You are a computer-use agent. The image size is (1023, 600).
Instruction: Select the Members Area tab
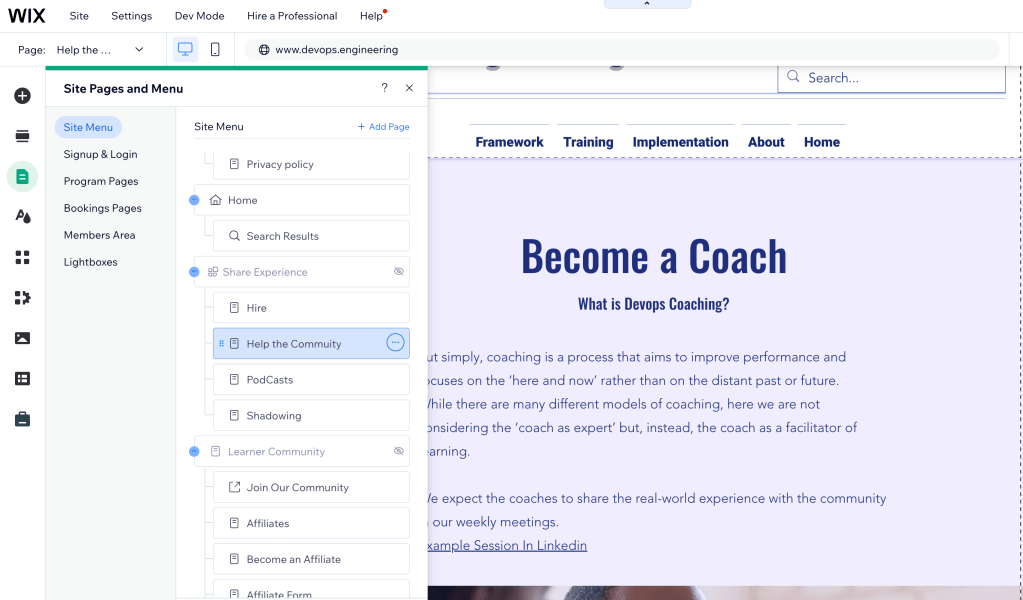click(99, 235)
